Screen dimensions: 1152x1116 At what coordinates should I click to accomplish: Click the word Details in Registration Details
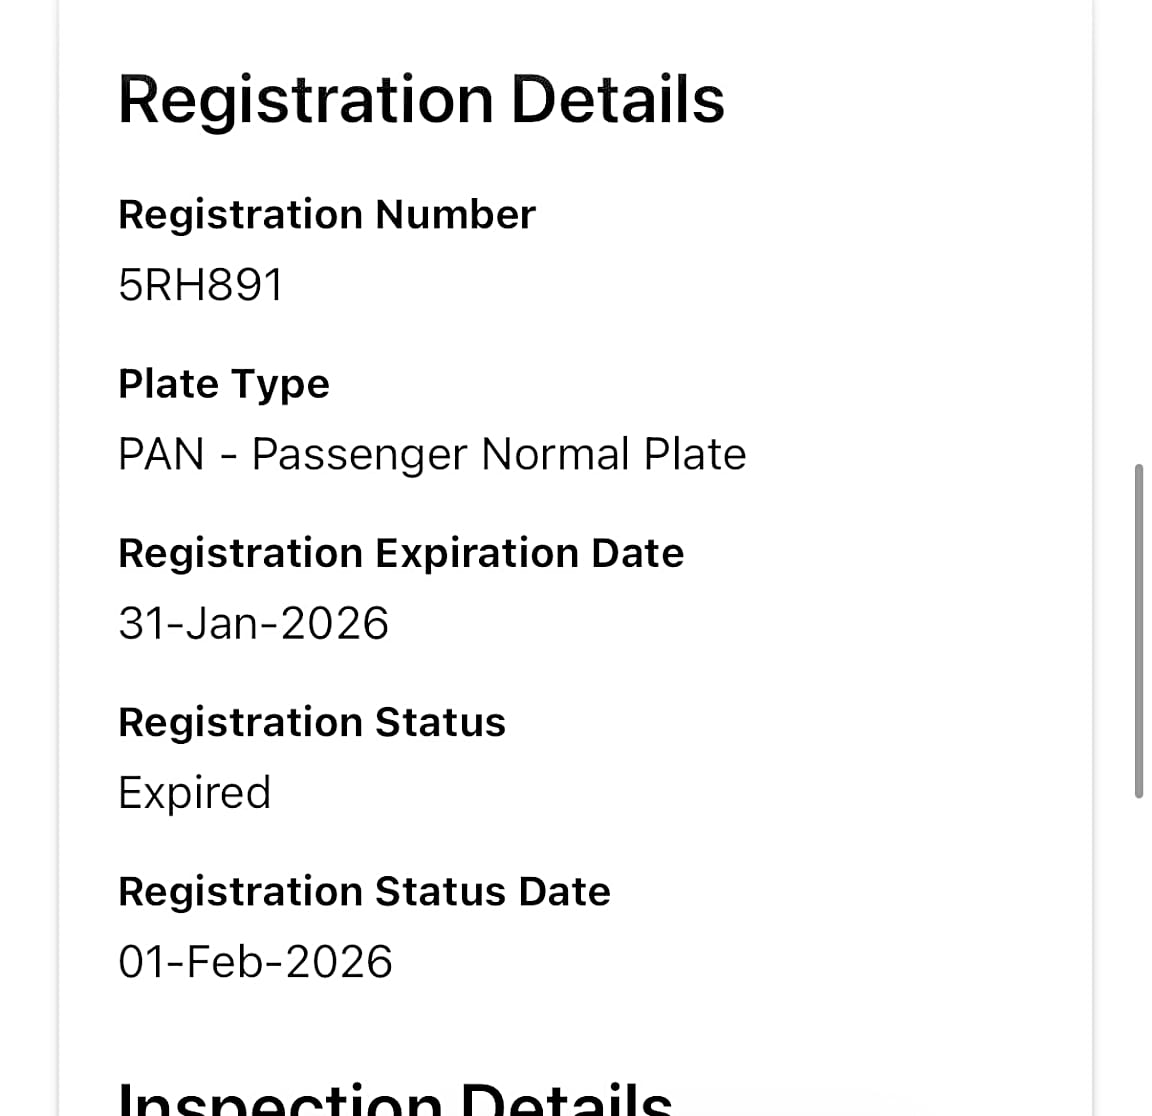pyautogui.click(x=617, y=100)
